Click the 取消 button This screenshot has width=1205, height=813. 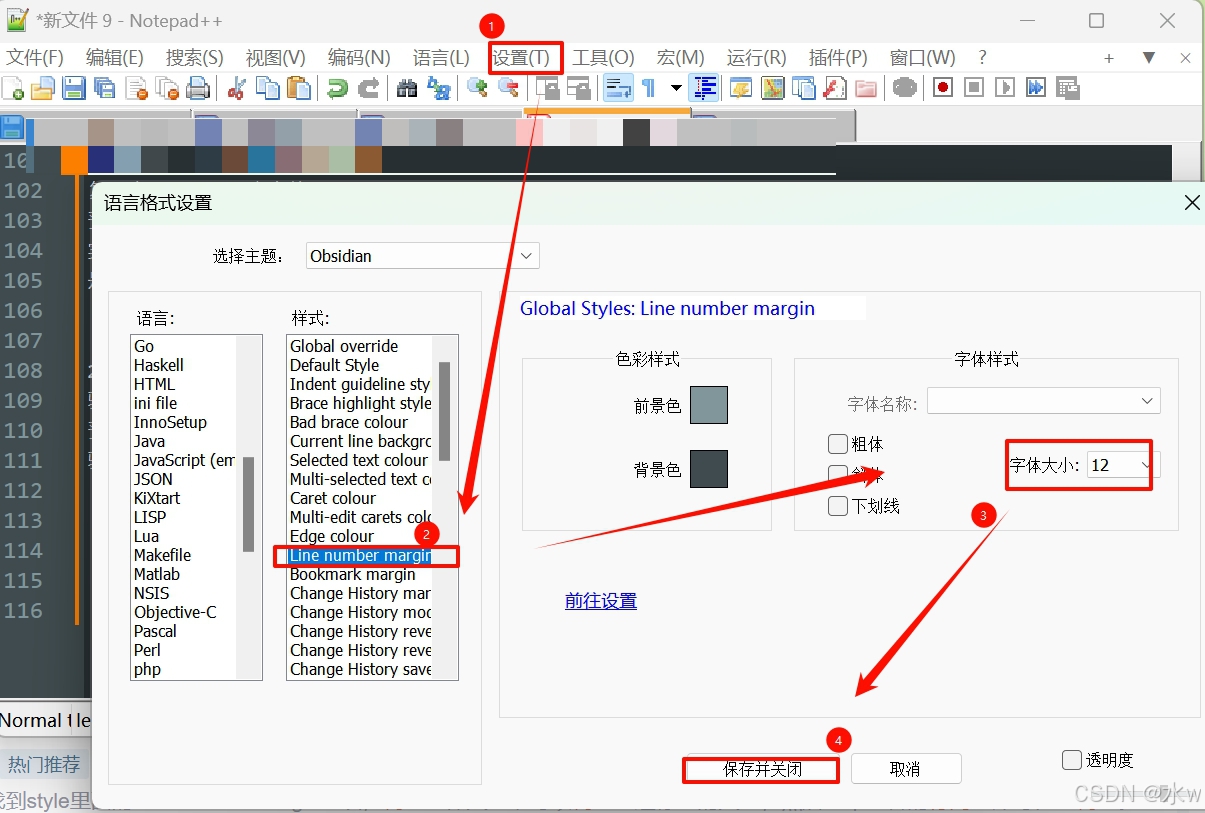(905, 769)
